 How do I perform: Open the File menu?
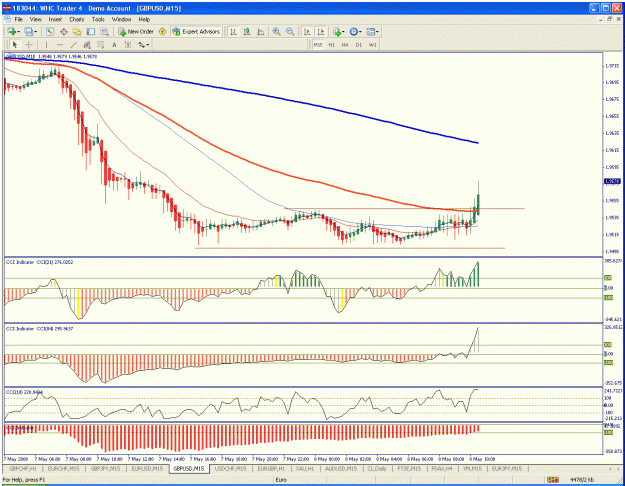point(19,19)
